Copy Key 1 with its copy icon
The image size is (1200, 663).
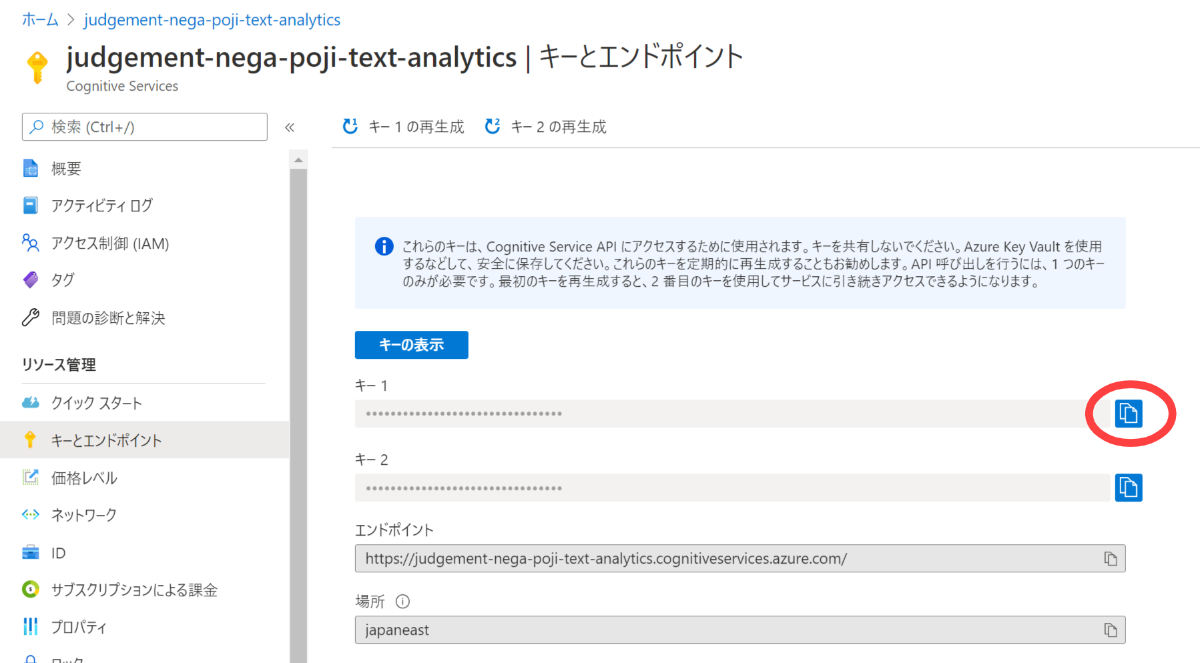(x=1128, y=413)
